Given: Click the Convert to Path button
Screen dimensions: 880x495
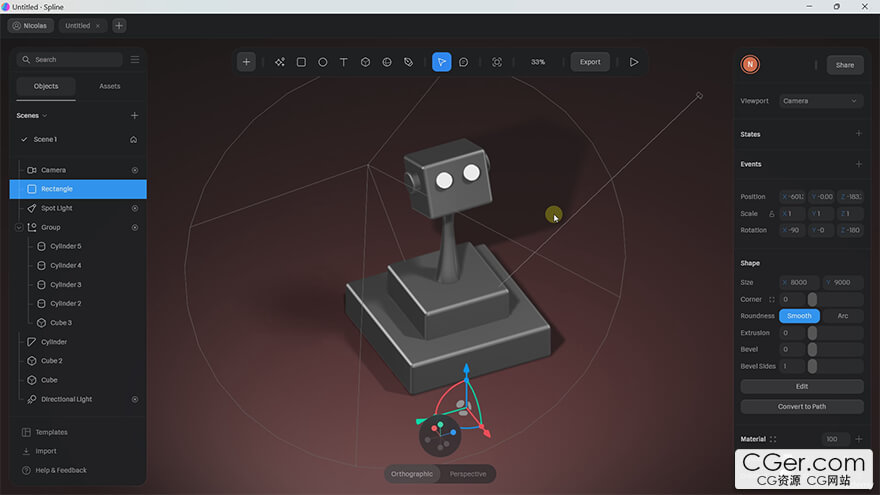Looking at the screenshot, I should [801, 406].
